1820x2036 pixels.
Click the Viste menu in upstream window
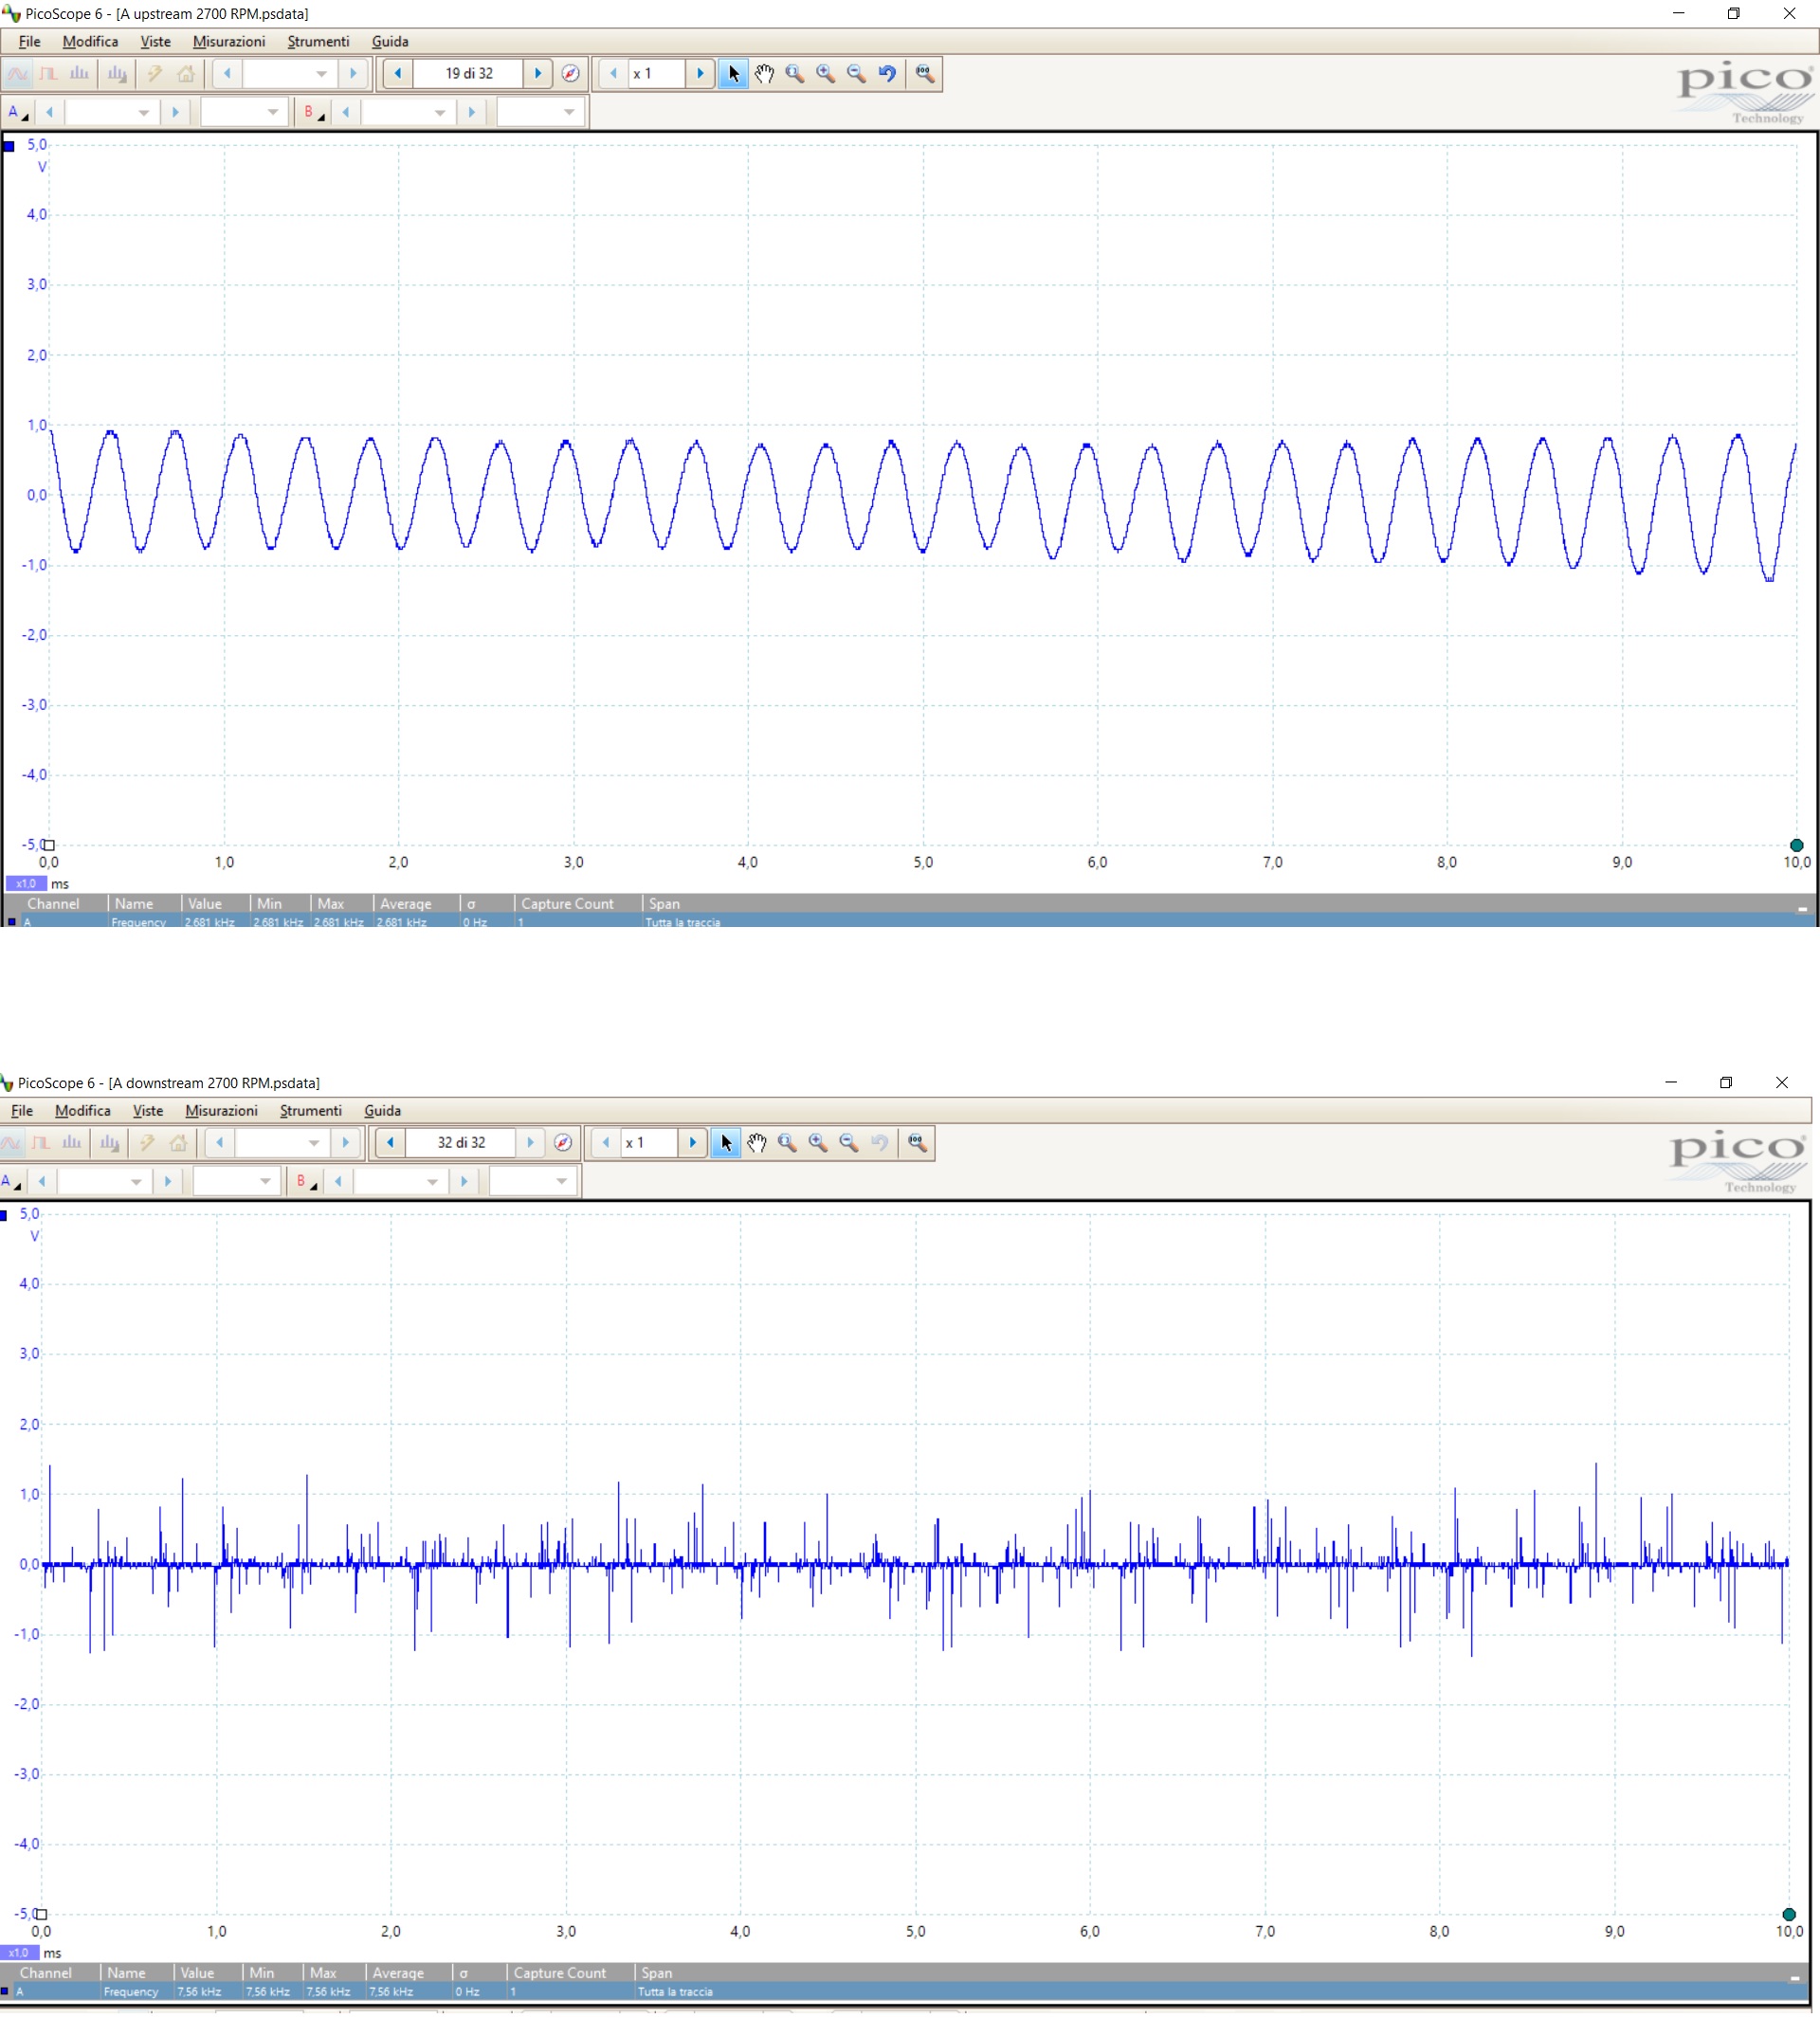[155, 41]
